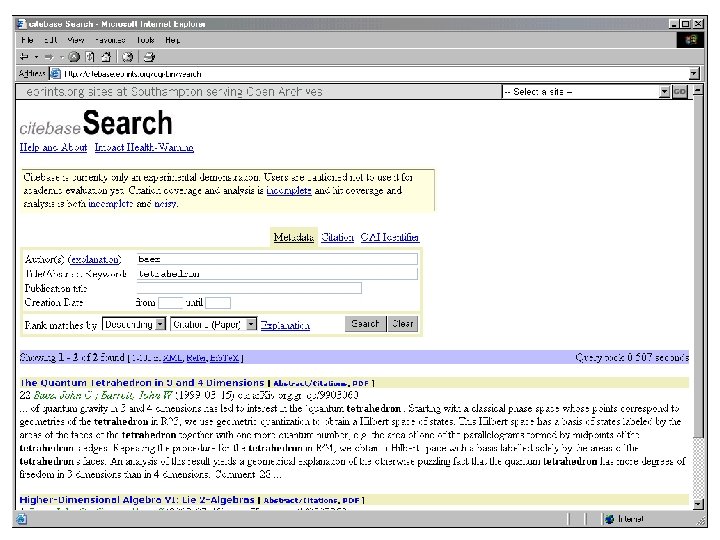Open the Back button history dropdown arrow
Screen dimensions: 720x540
coord(36,57)
